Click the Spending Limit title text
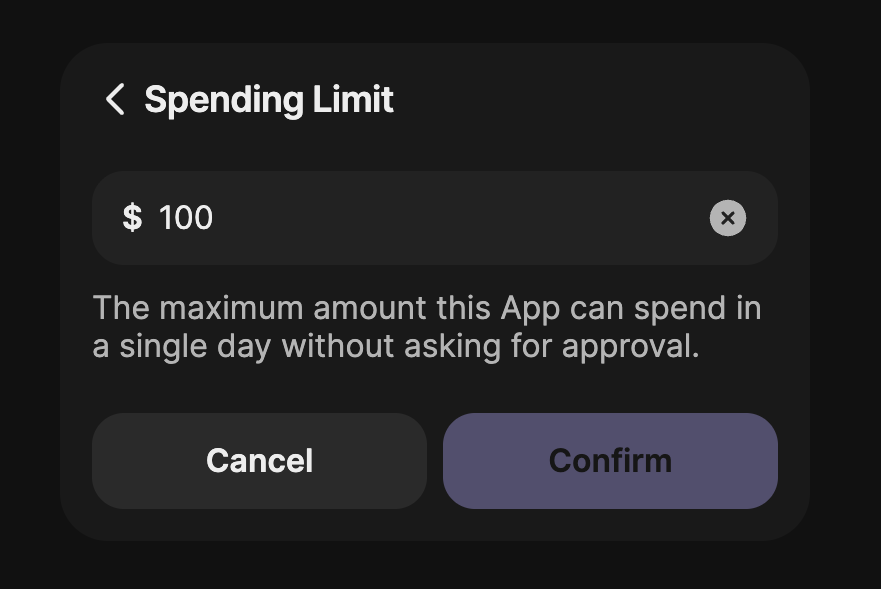This screenshot has width=881, height=589. pyautogui.click(x=269, y=100)
